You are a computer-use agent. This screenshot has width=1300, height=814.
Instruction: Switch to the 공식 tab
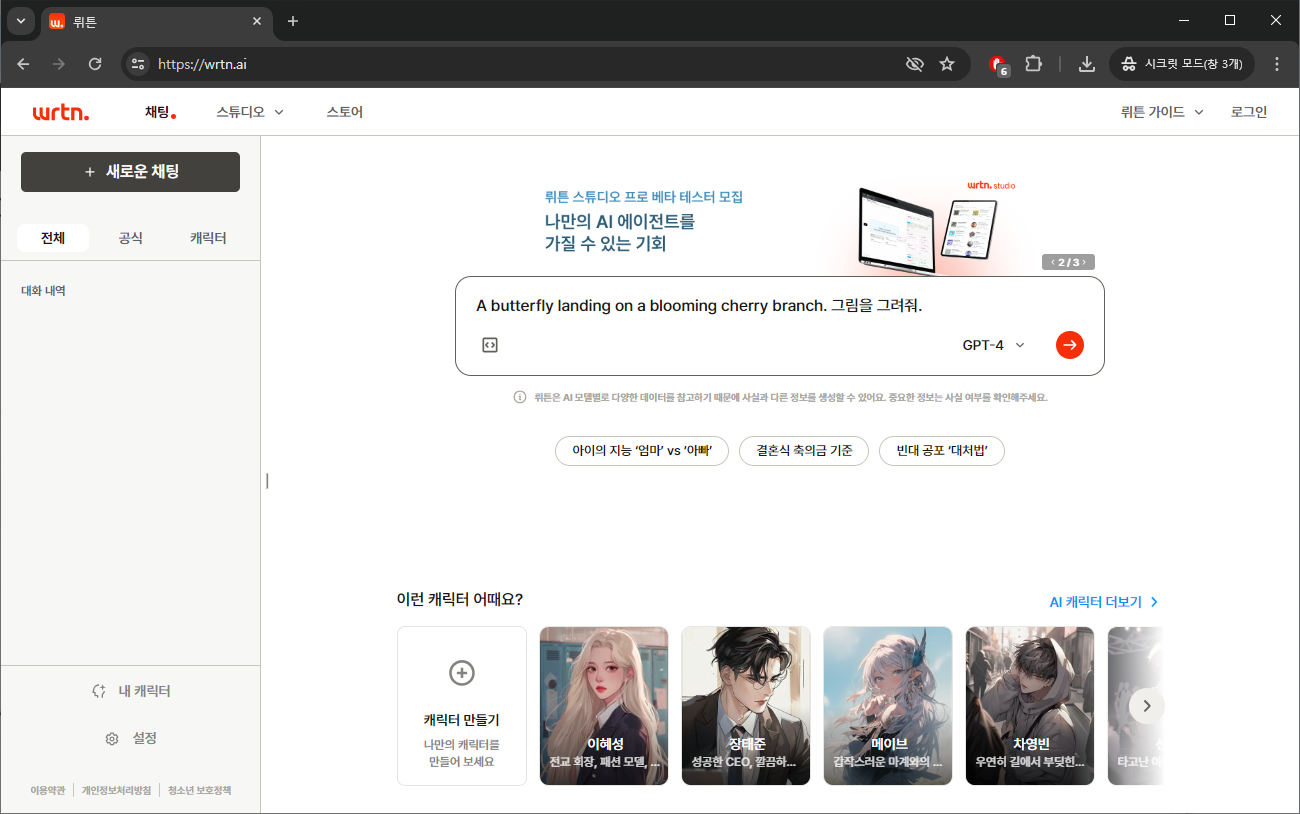tap(130, 238)
